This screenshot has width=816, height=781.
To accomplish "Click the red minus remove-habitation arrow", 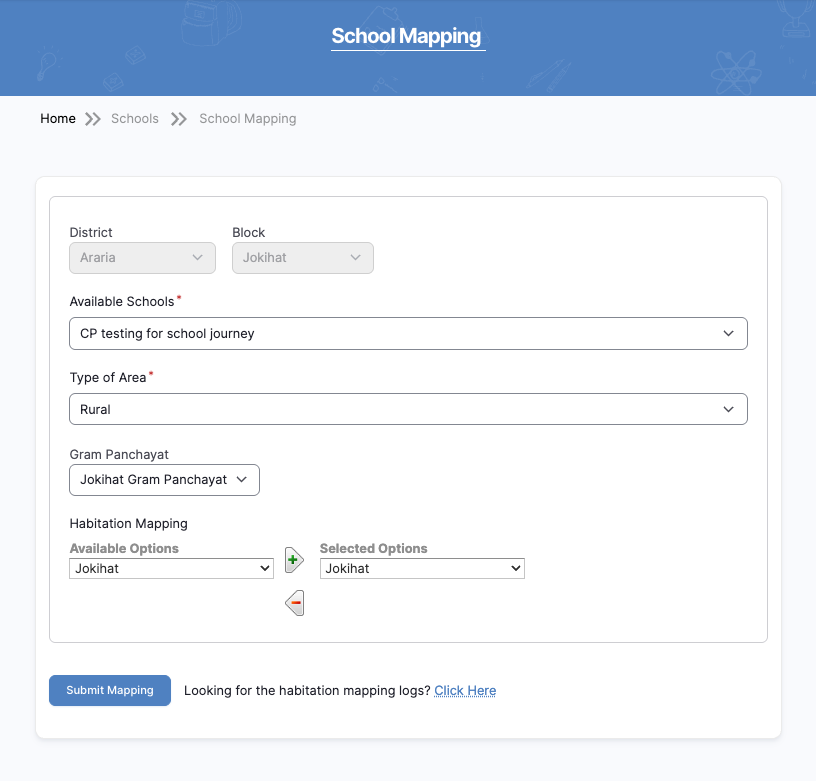I will (x=294, y=603).
